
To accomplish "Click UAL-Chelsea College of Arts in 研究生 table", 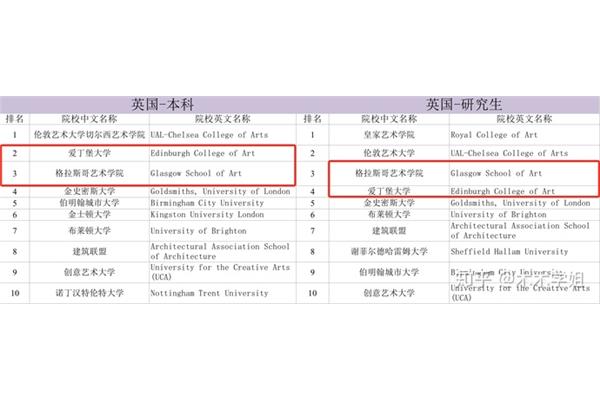I will (x=509, y=153).
